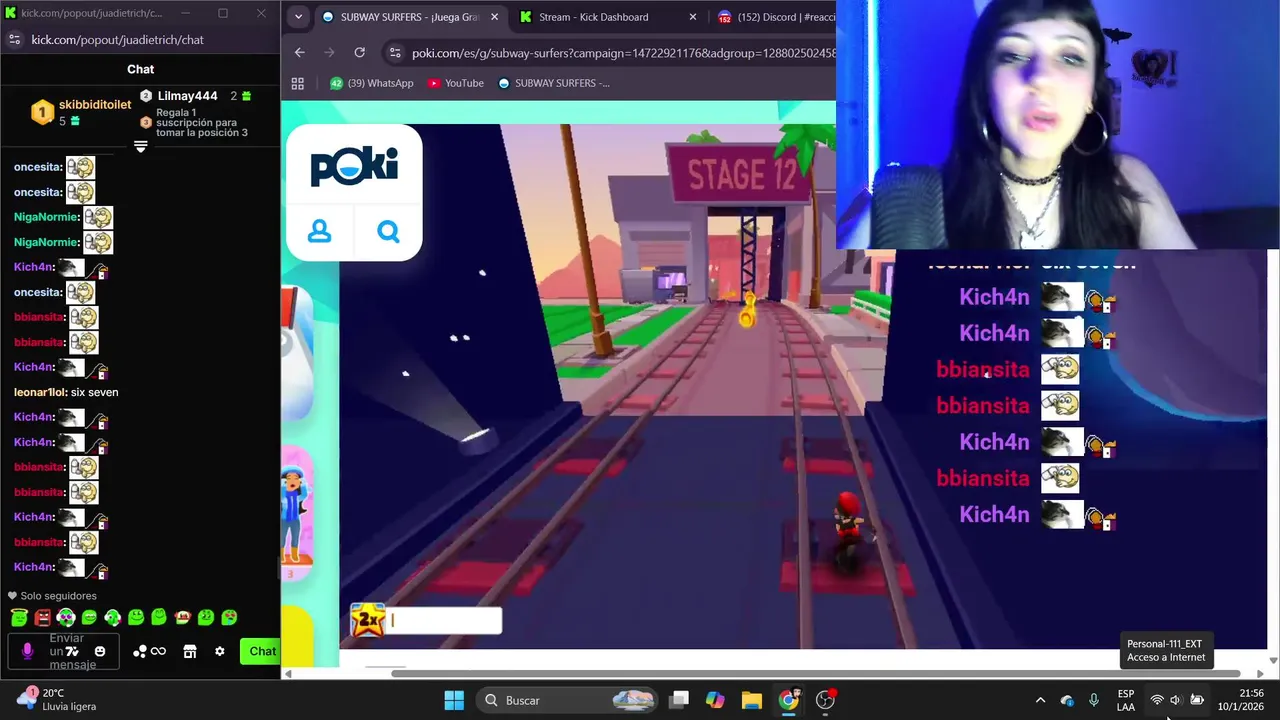Click leonar1lol username in chat
Screen dimensions: 1280x720
tap(40, 392)
